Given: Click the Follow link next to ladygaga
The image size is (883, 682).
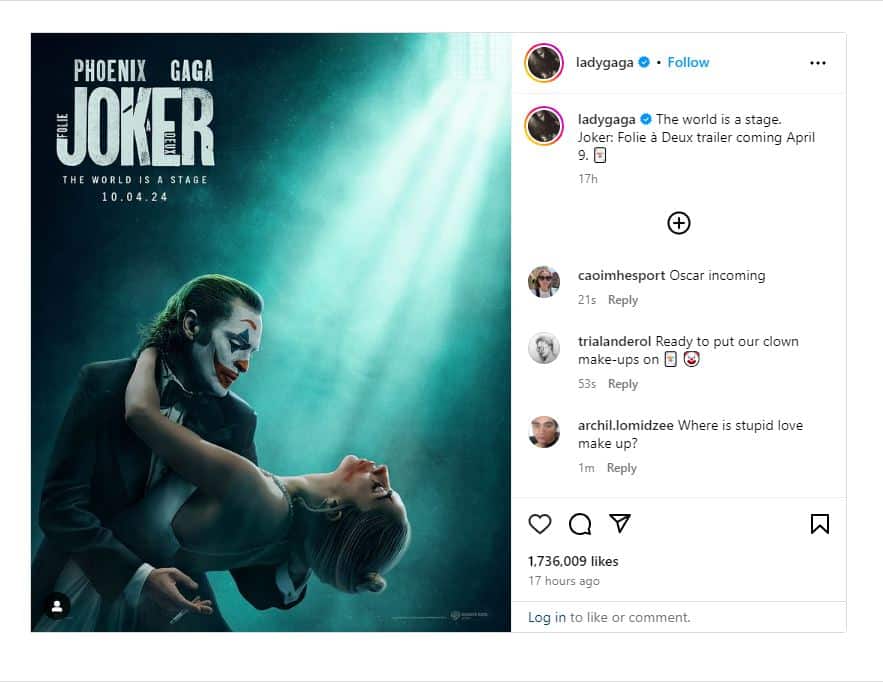Looking at the screenshot, I should tap(688, 62).
